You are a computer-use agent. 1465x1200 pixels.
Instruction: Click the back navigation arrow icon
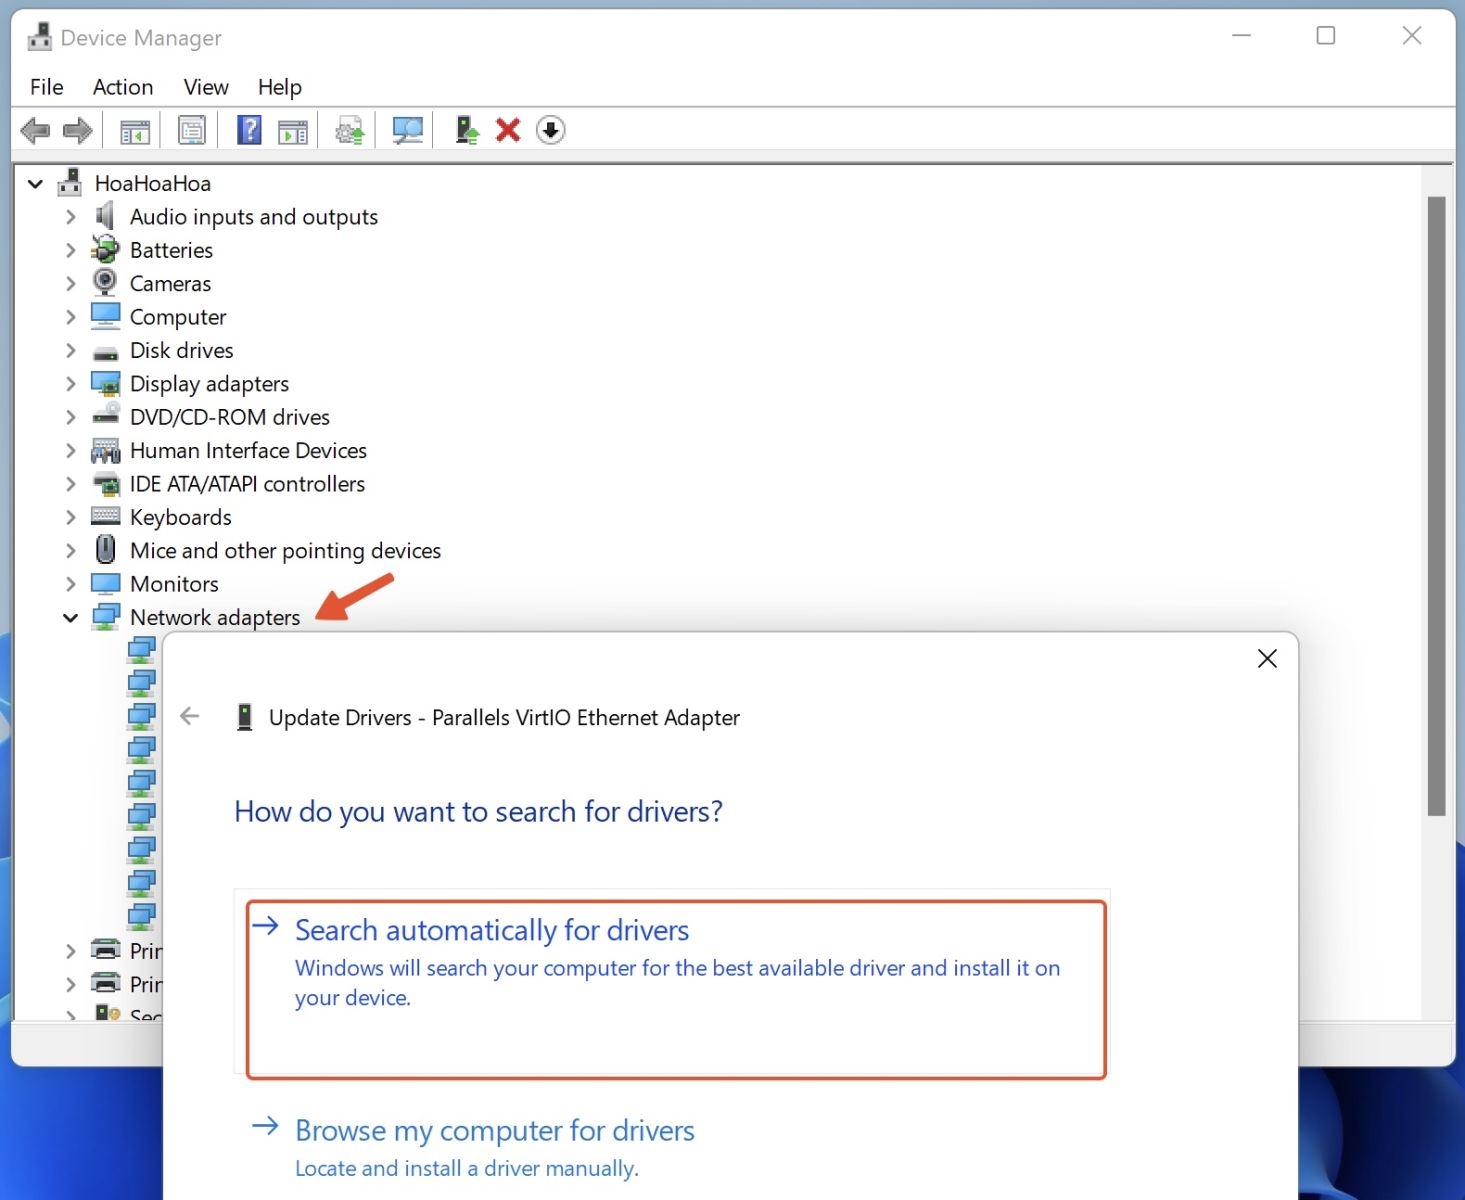pyautogui.click(x=36, y=129)
